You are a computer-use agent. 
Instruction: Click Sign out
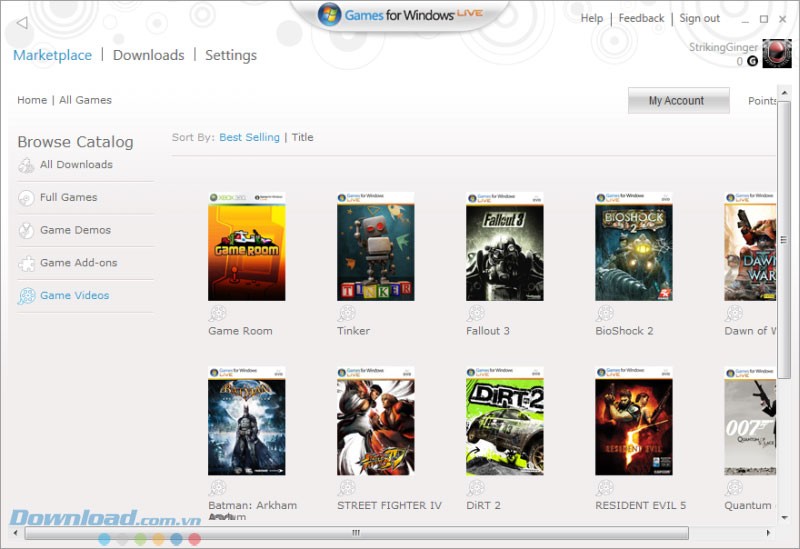699,19
